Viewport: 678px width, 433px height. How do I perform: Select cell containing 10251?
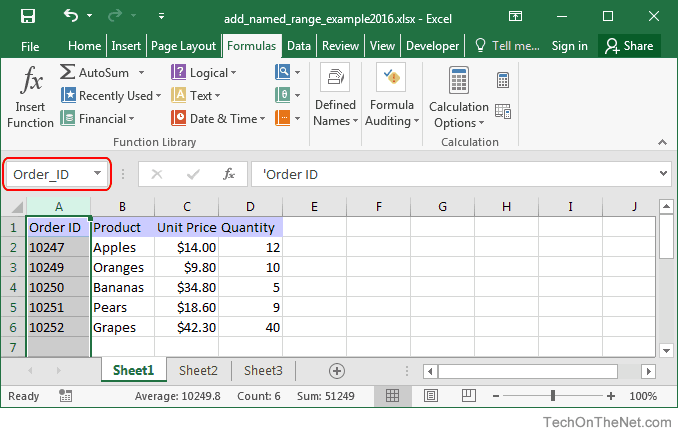click(x=58, y=308)
